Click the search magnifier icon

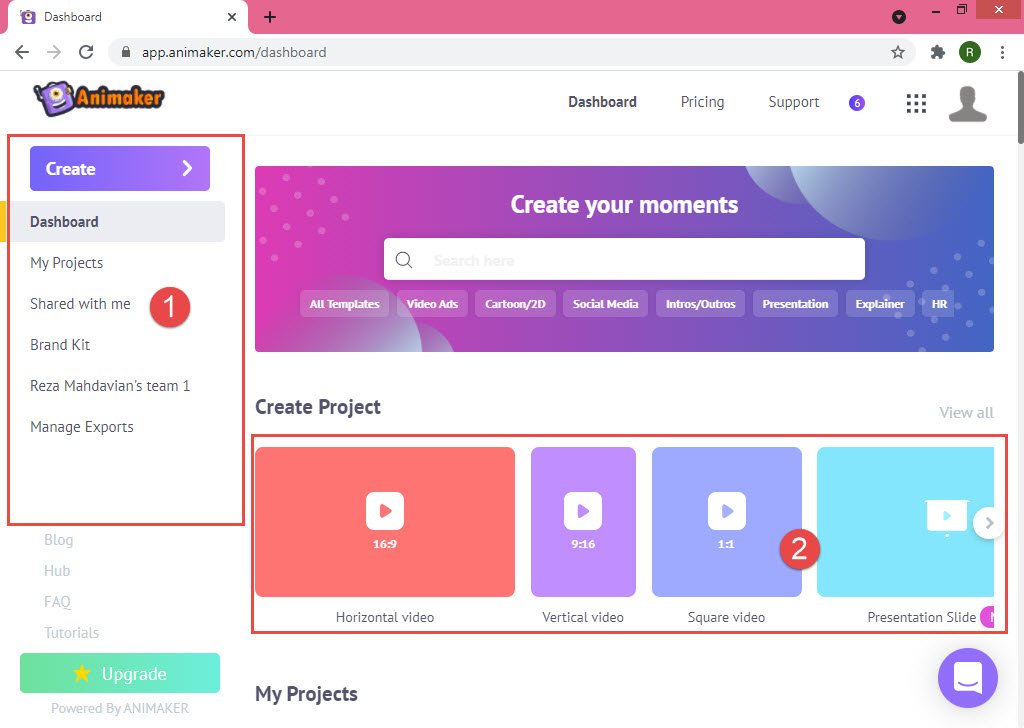pyautogui.click(x=404, y=260)
